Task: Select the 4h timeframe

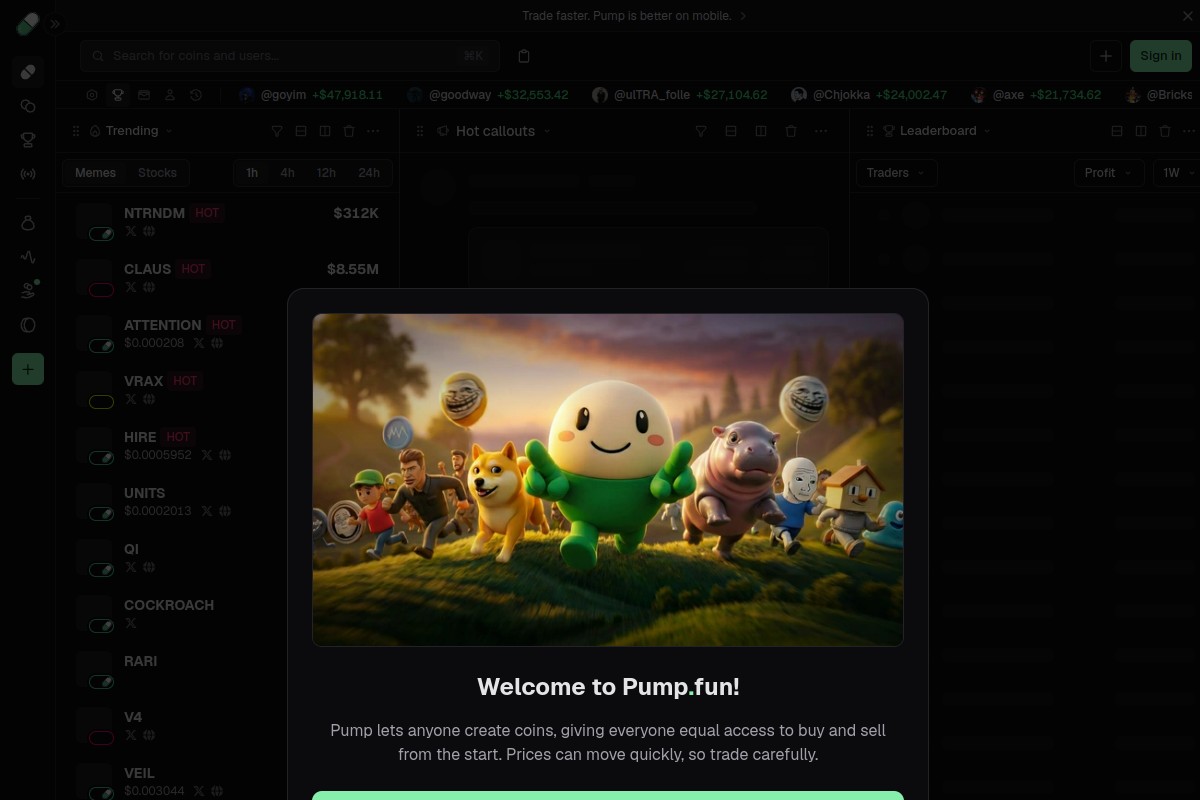Action: point(287,173)
